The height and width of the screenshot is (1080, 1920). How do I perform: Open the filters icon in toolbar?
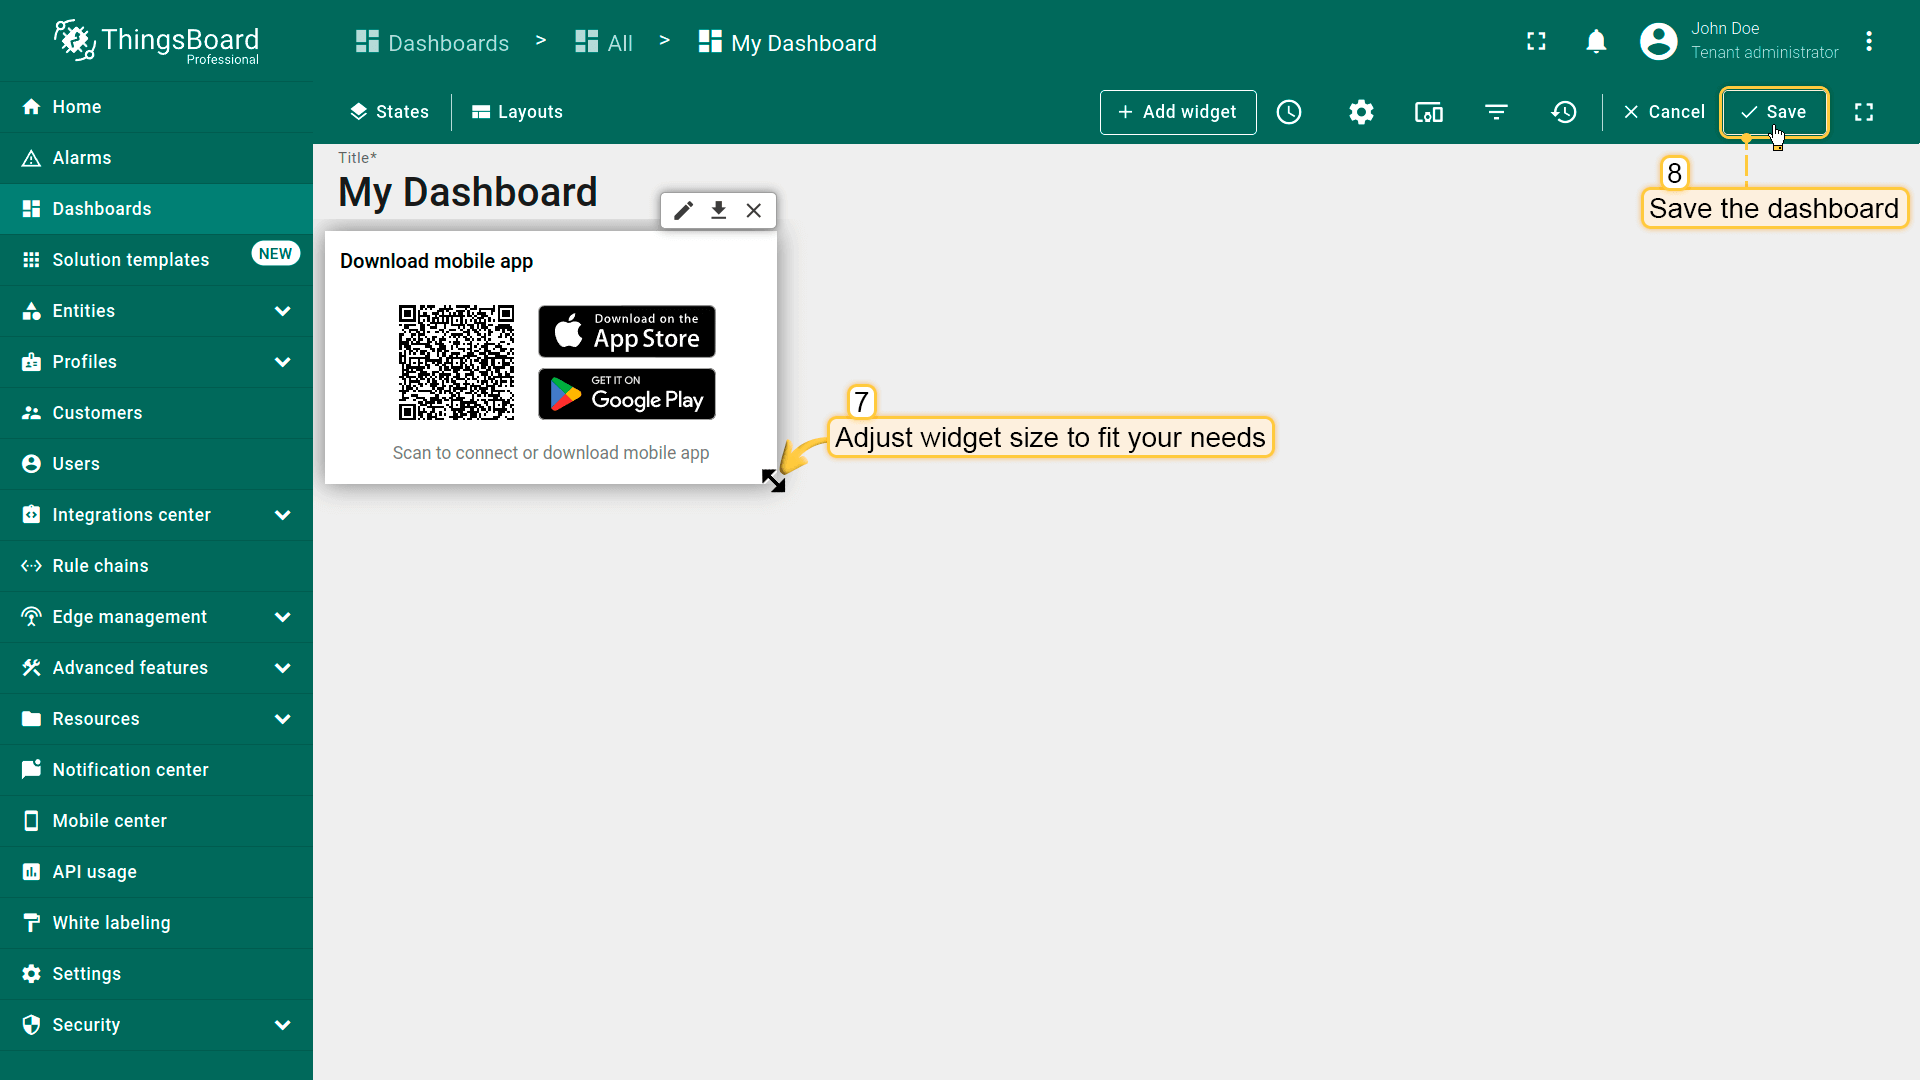point(1496,112)
